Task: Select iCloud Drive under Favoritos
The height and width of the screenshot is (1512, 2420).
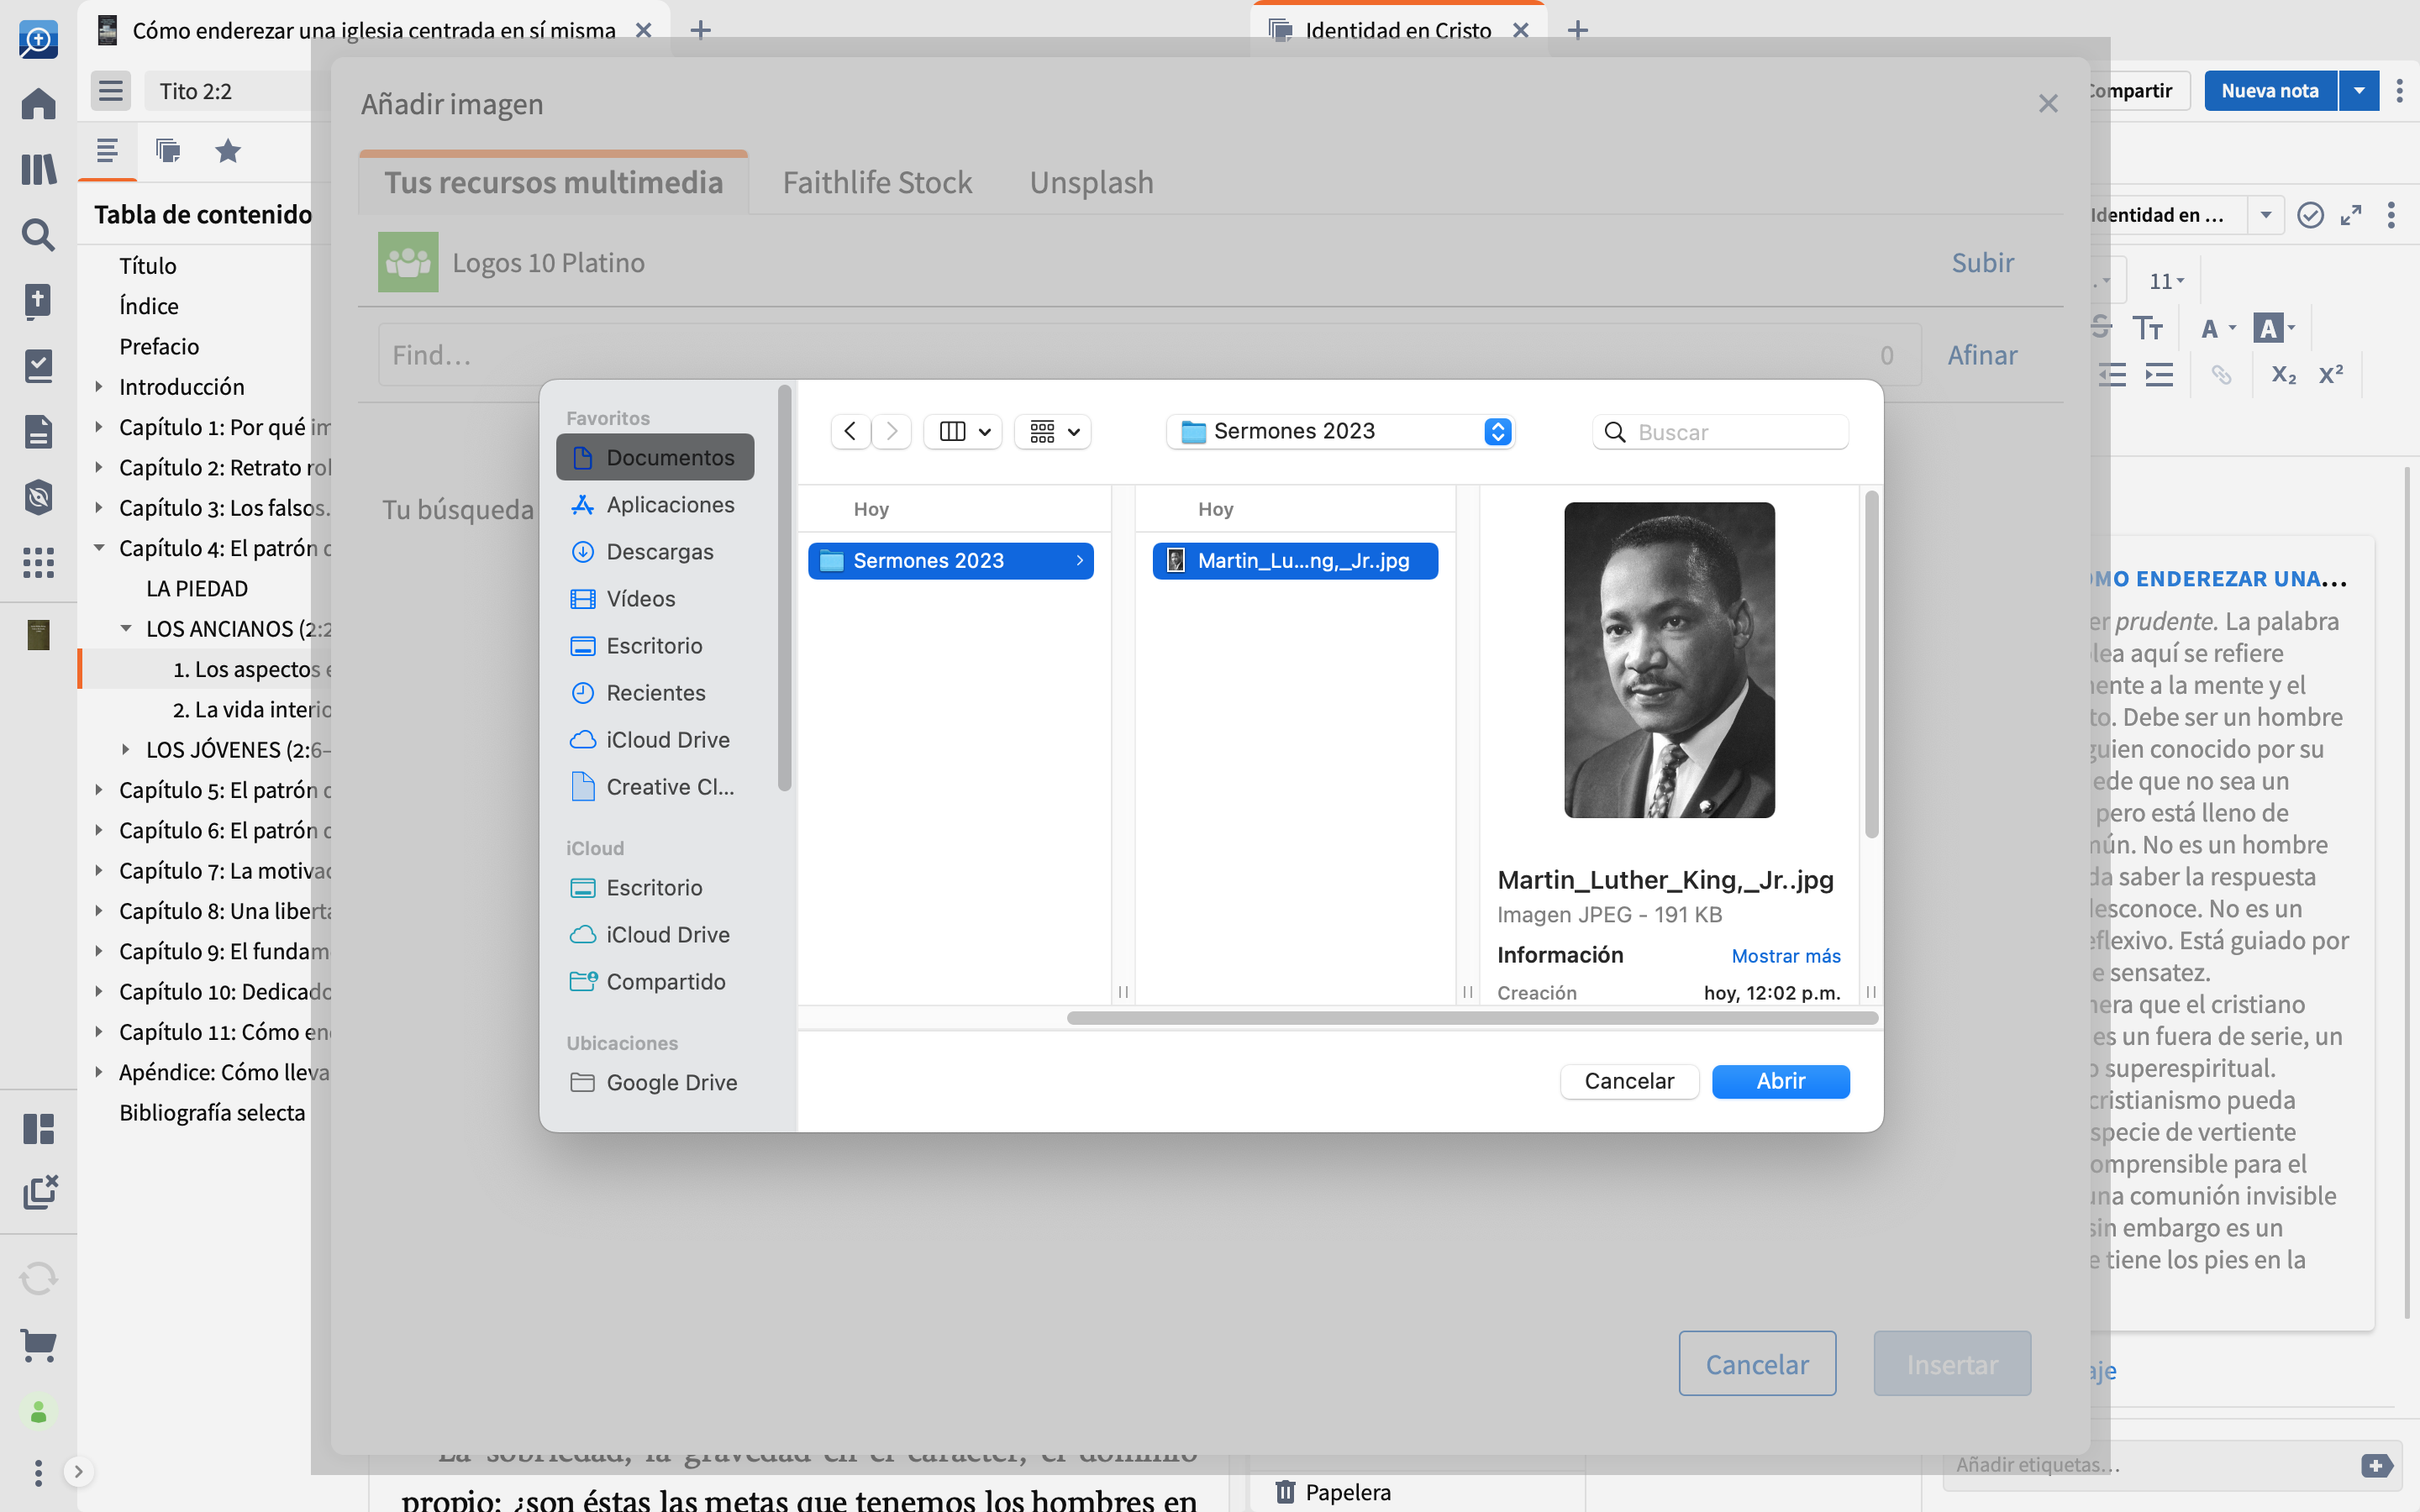Action: point(655,740)
